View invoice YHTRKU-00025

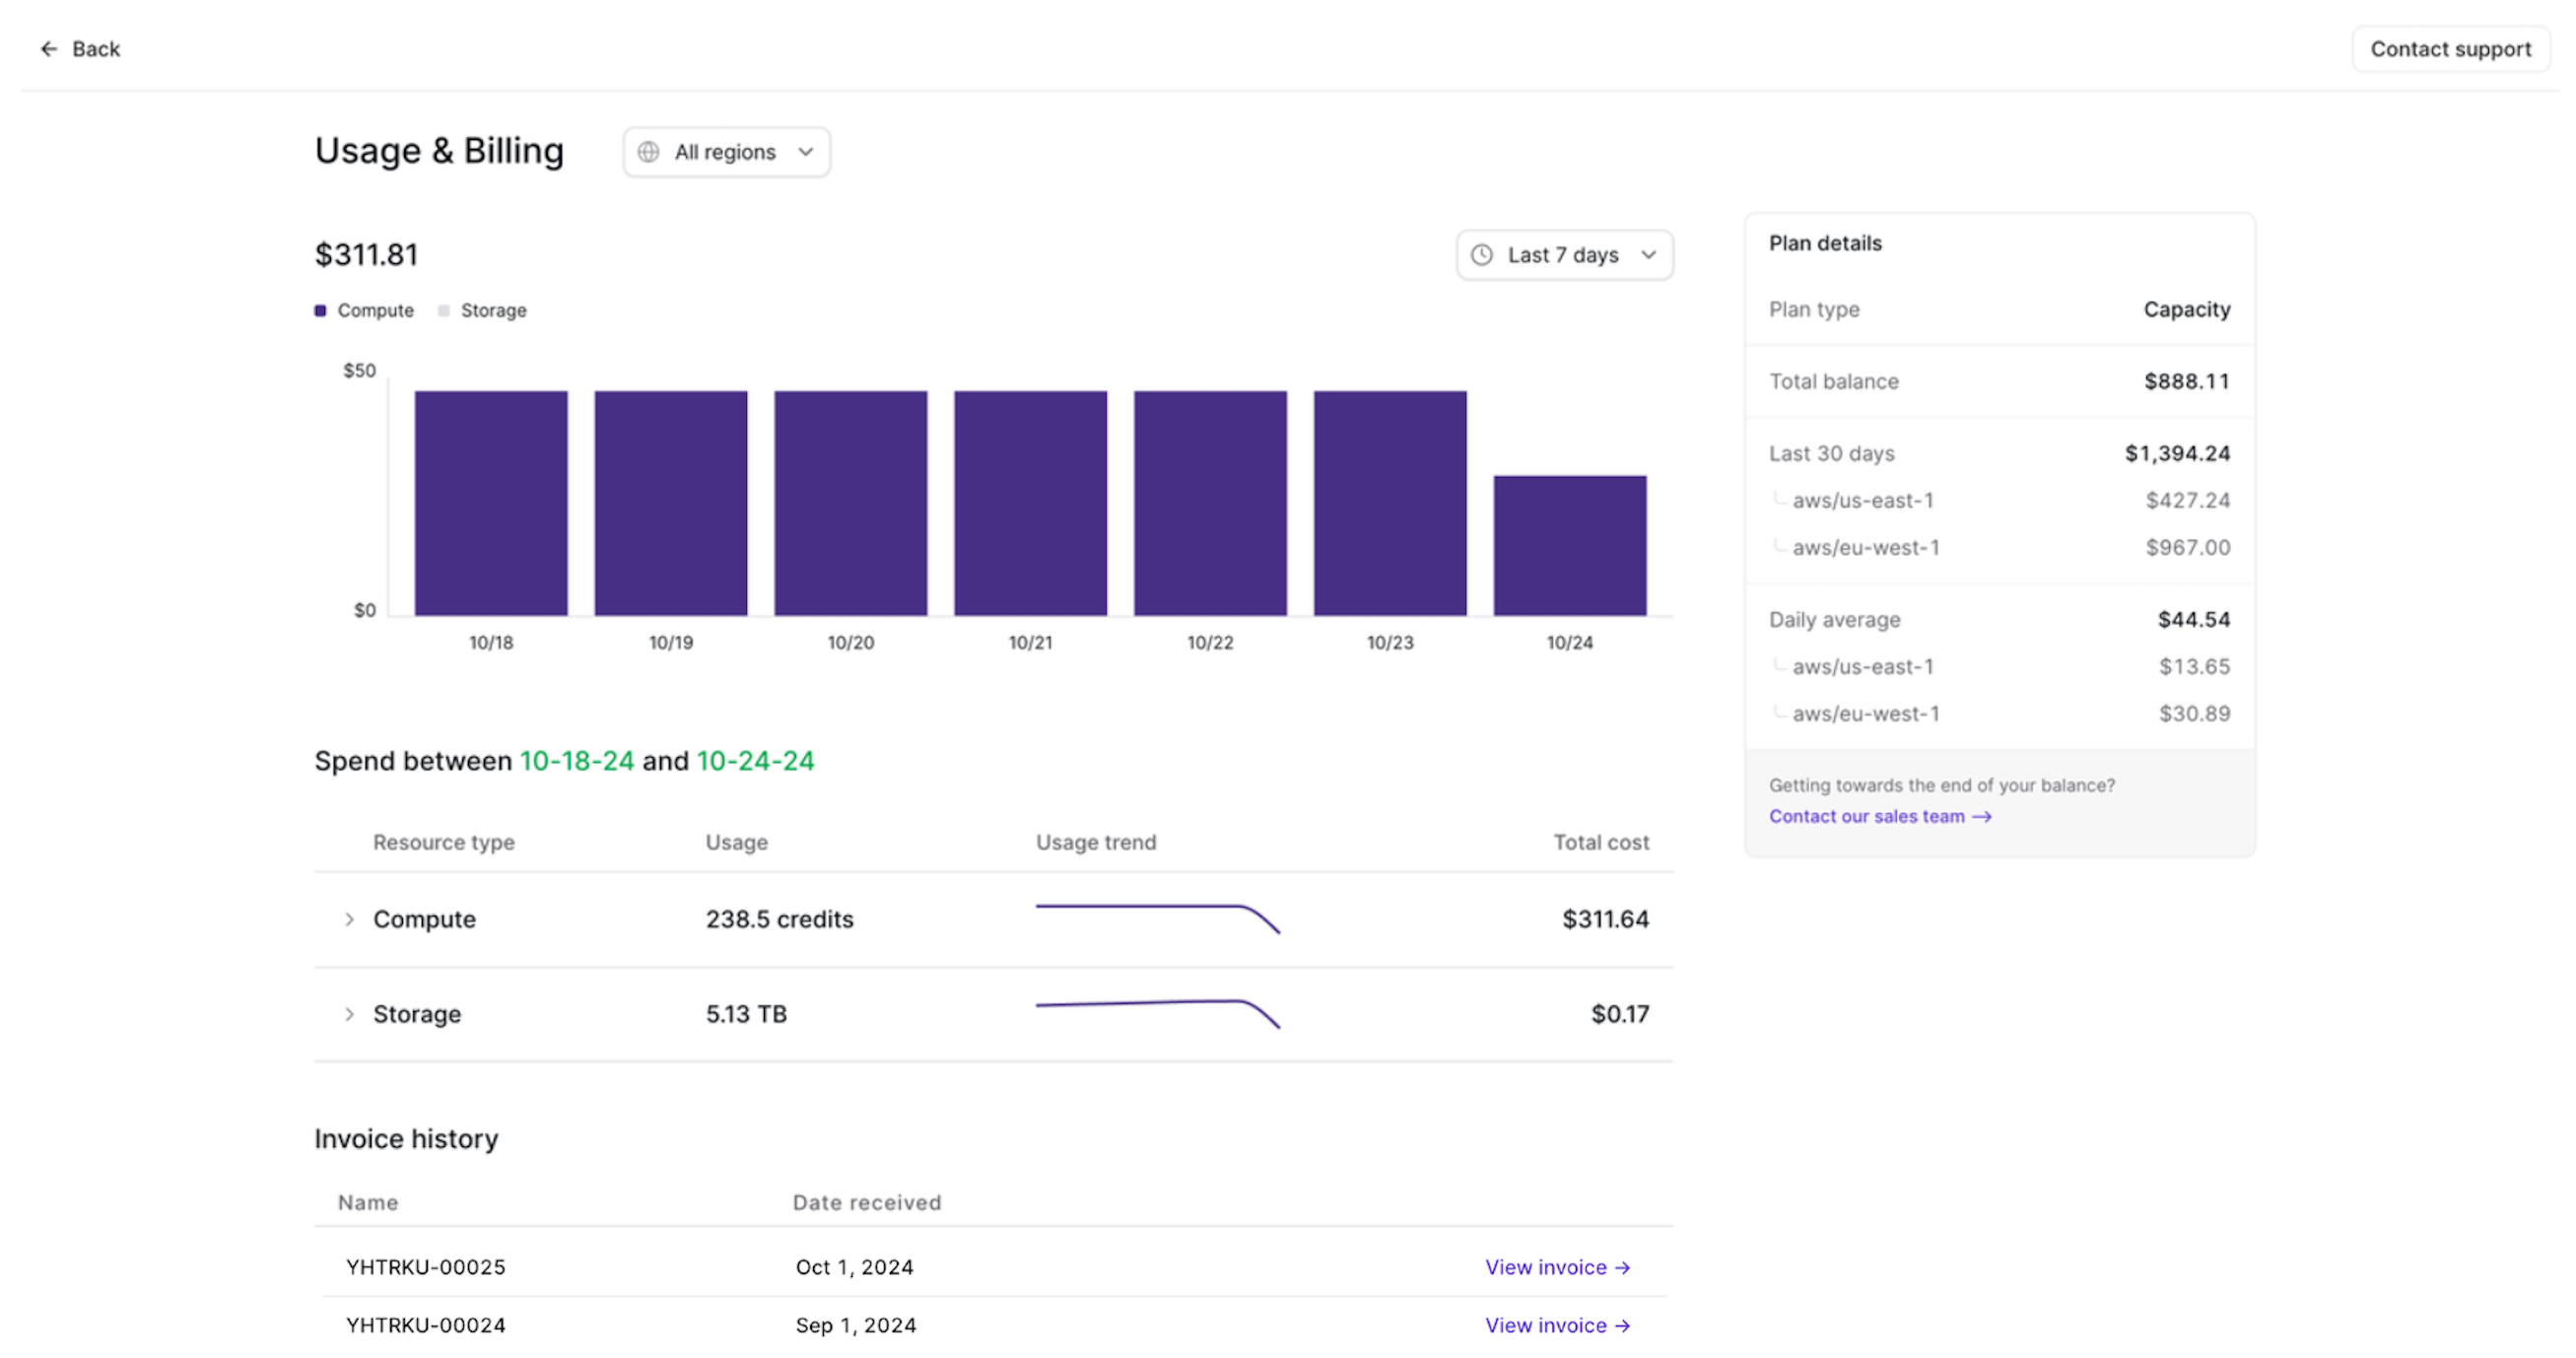(x=1545, y=1268)
